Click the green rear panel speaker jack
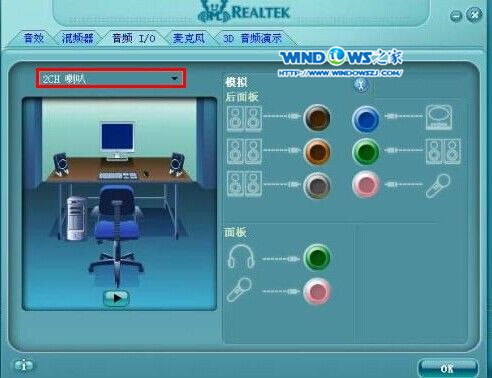Image resolution: width=492 pixels, height=378 pixels. pyautogui.click(x=366, y=152)
